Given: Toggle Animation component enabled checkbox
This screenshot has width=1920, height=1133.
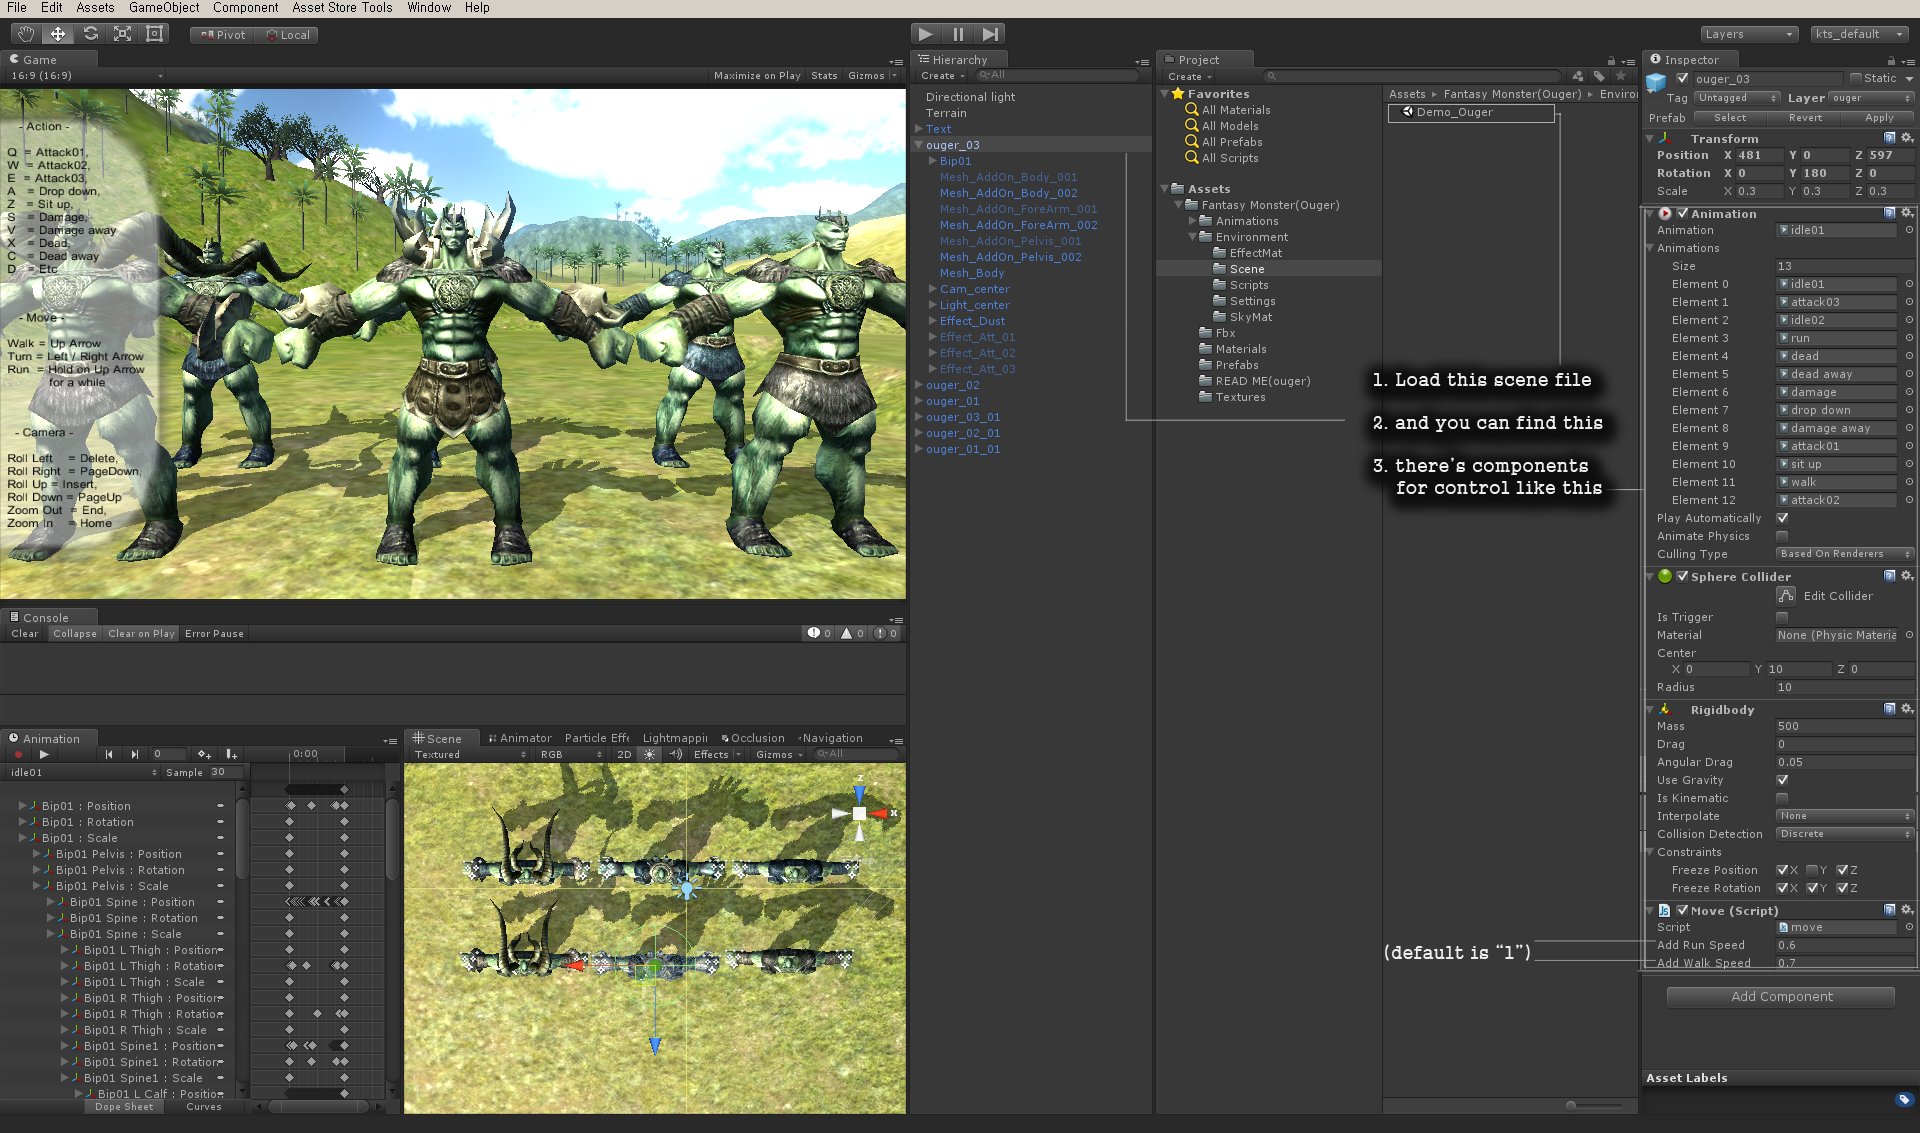Looking at the screenshot, I should point(1682,214).
